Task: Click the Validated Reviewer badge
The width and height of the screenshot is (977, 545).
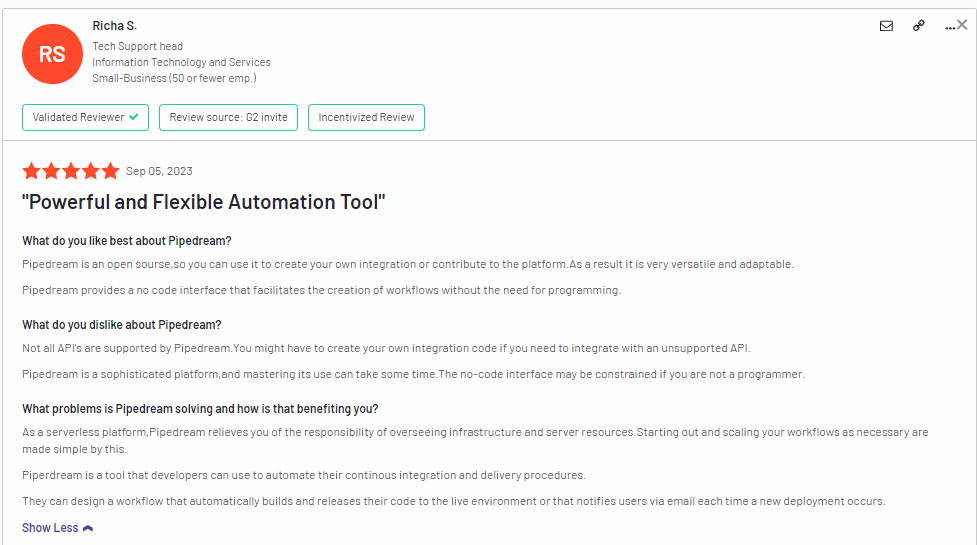Action: 85,117
